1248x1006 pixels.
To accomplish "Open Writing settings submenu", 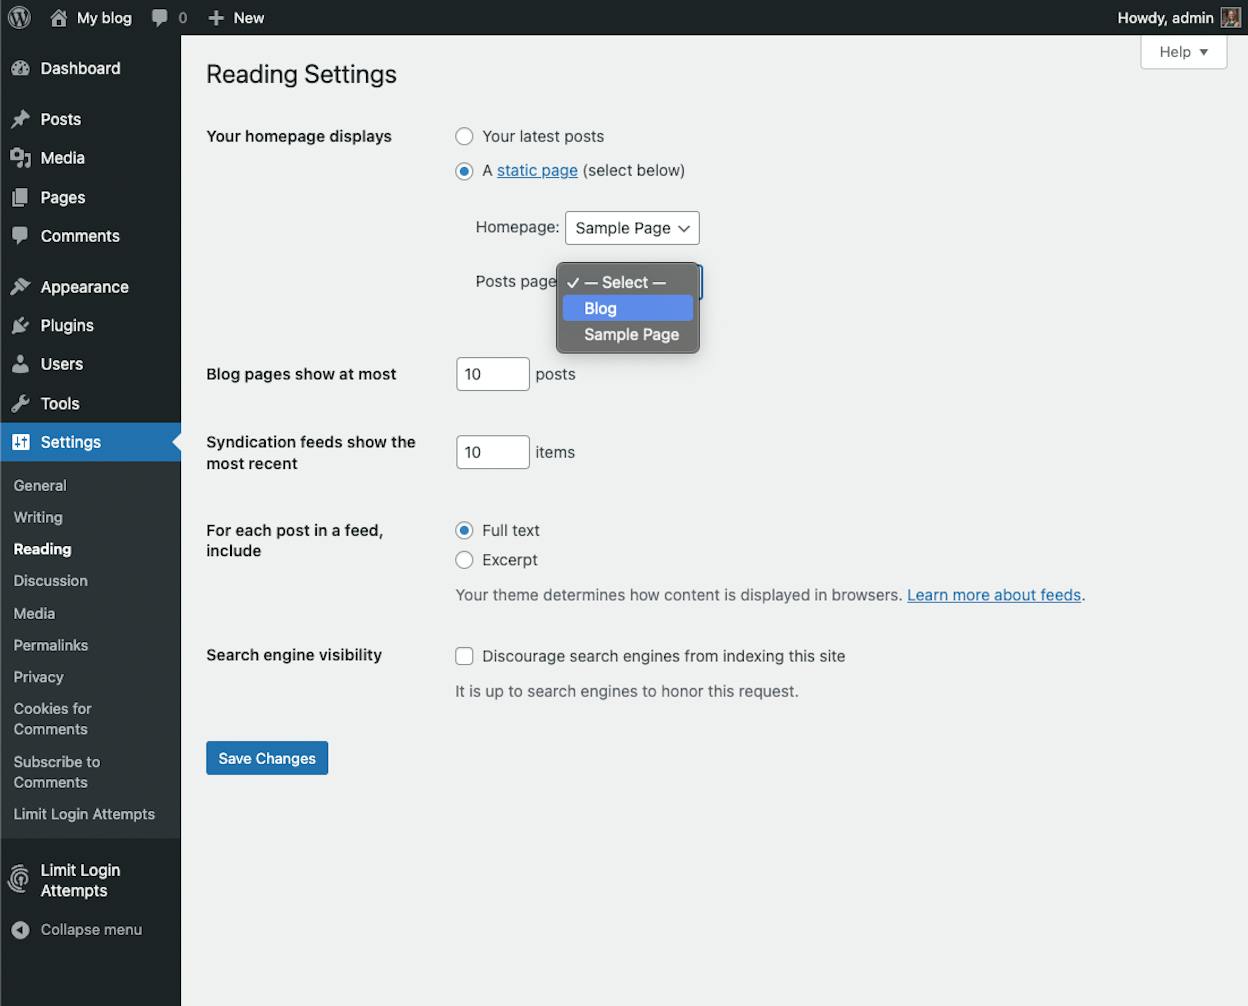I will coord(38,517).
